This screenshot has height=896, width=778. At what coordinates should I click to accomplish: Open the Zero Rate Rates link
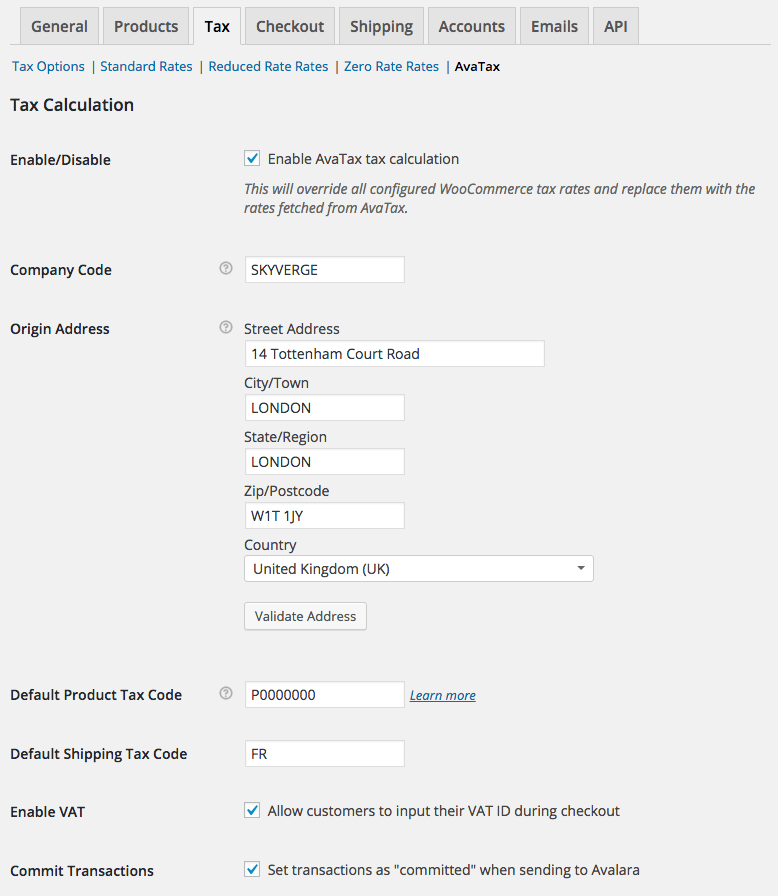coord(391,67)
